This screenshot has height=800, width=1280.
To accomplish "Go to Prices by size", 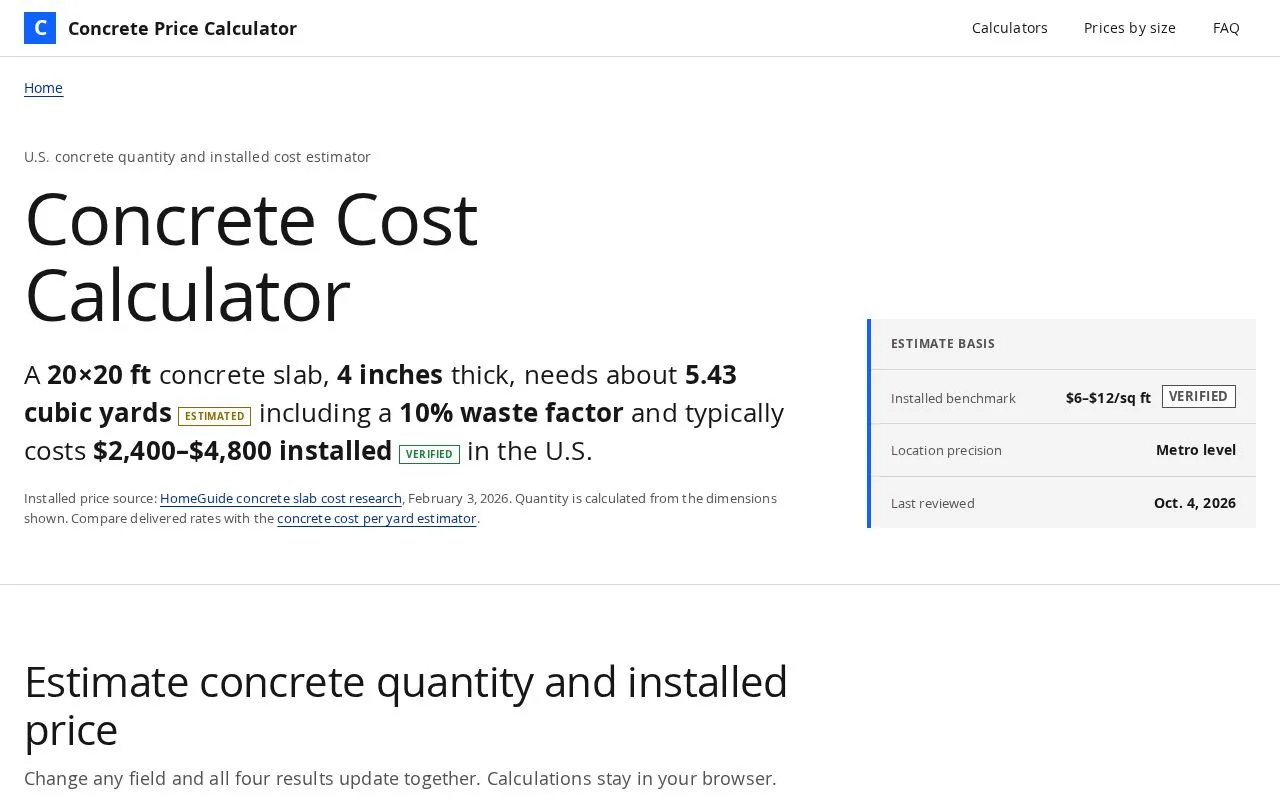I will pyautogui.click(x=1130, y=28).
